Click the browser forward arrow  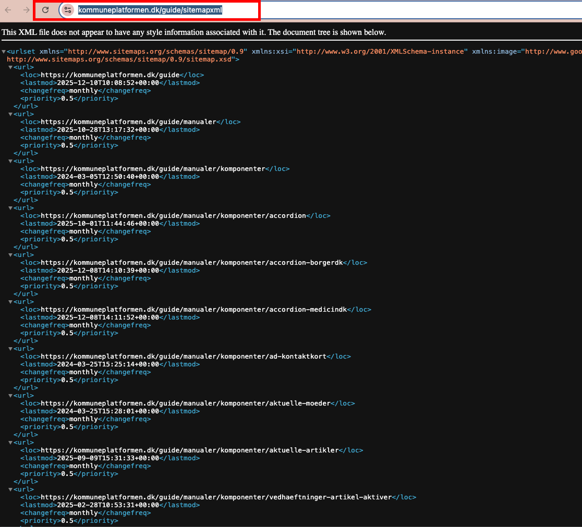point(26,10)
